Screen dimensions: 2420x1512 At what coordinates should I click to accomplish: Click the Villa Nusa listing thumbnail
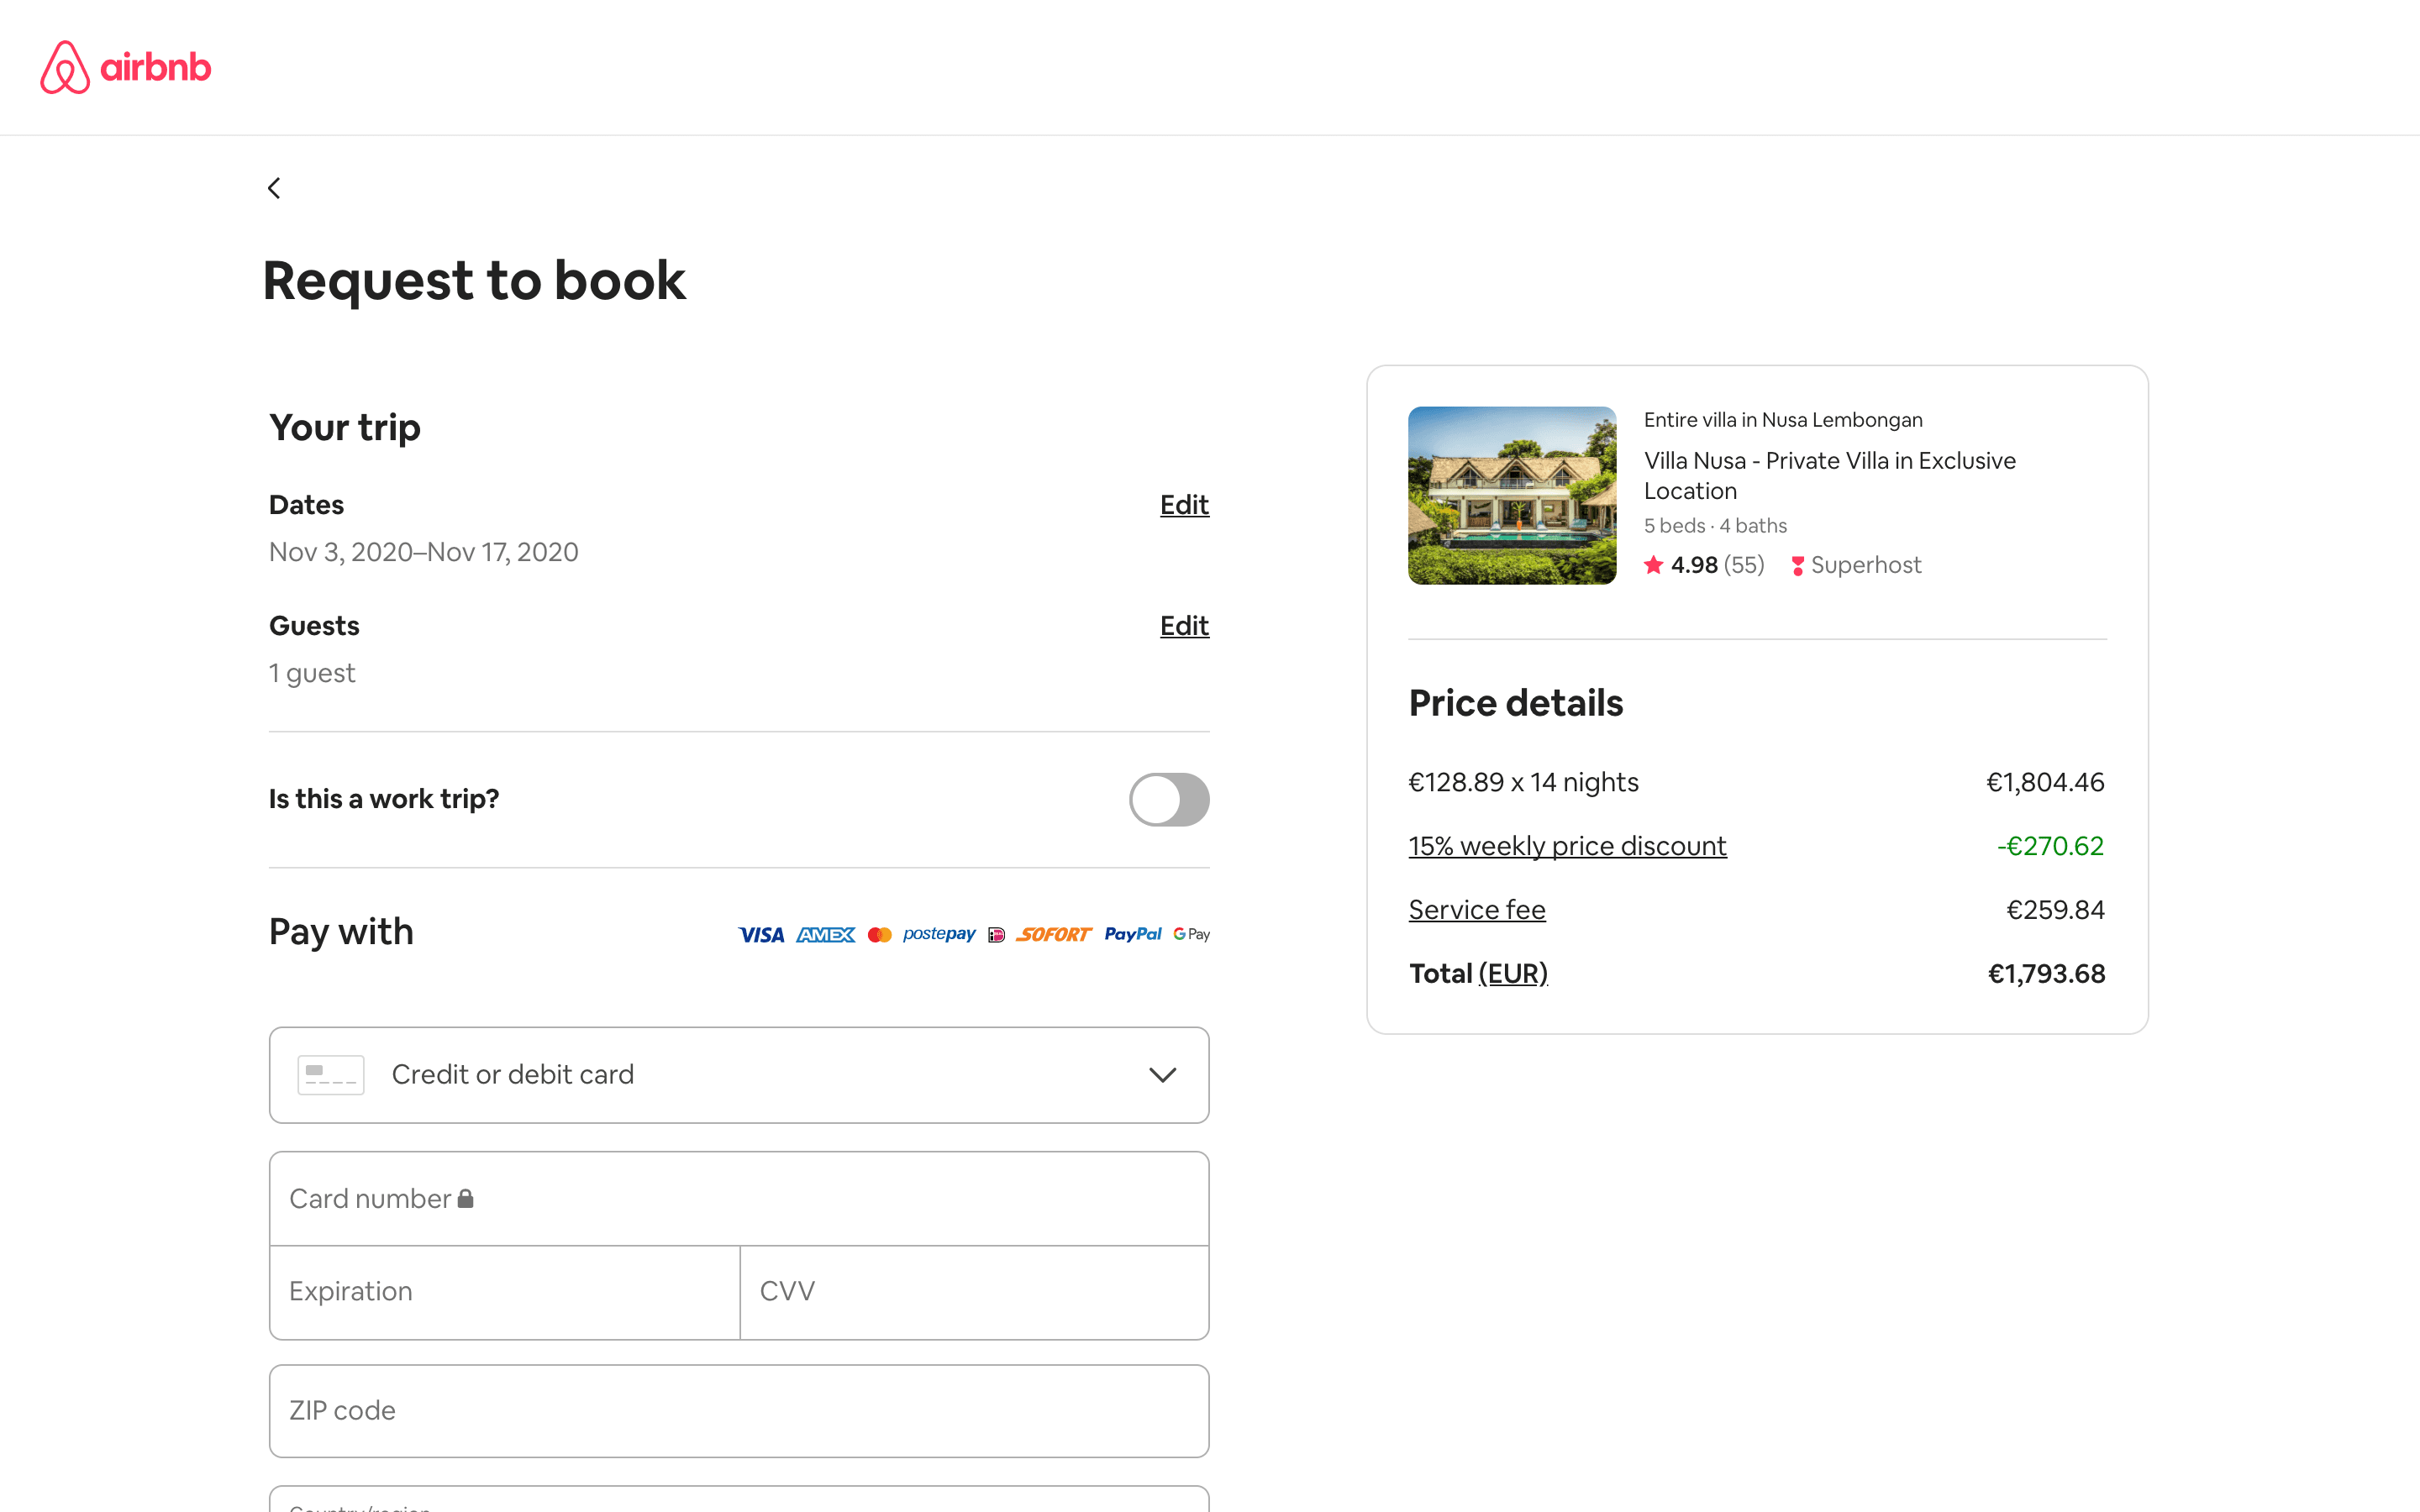pyautogui.click(x=1511, y=495)
